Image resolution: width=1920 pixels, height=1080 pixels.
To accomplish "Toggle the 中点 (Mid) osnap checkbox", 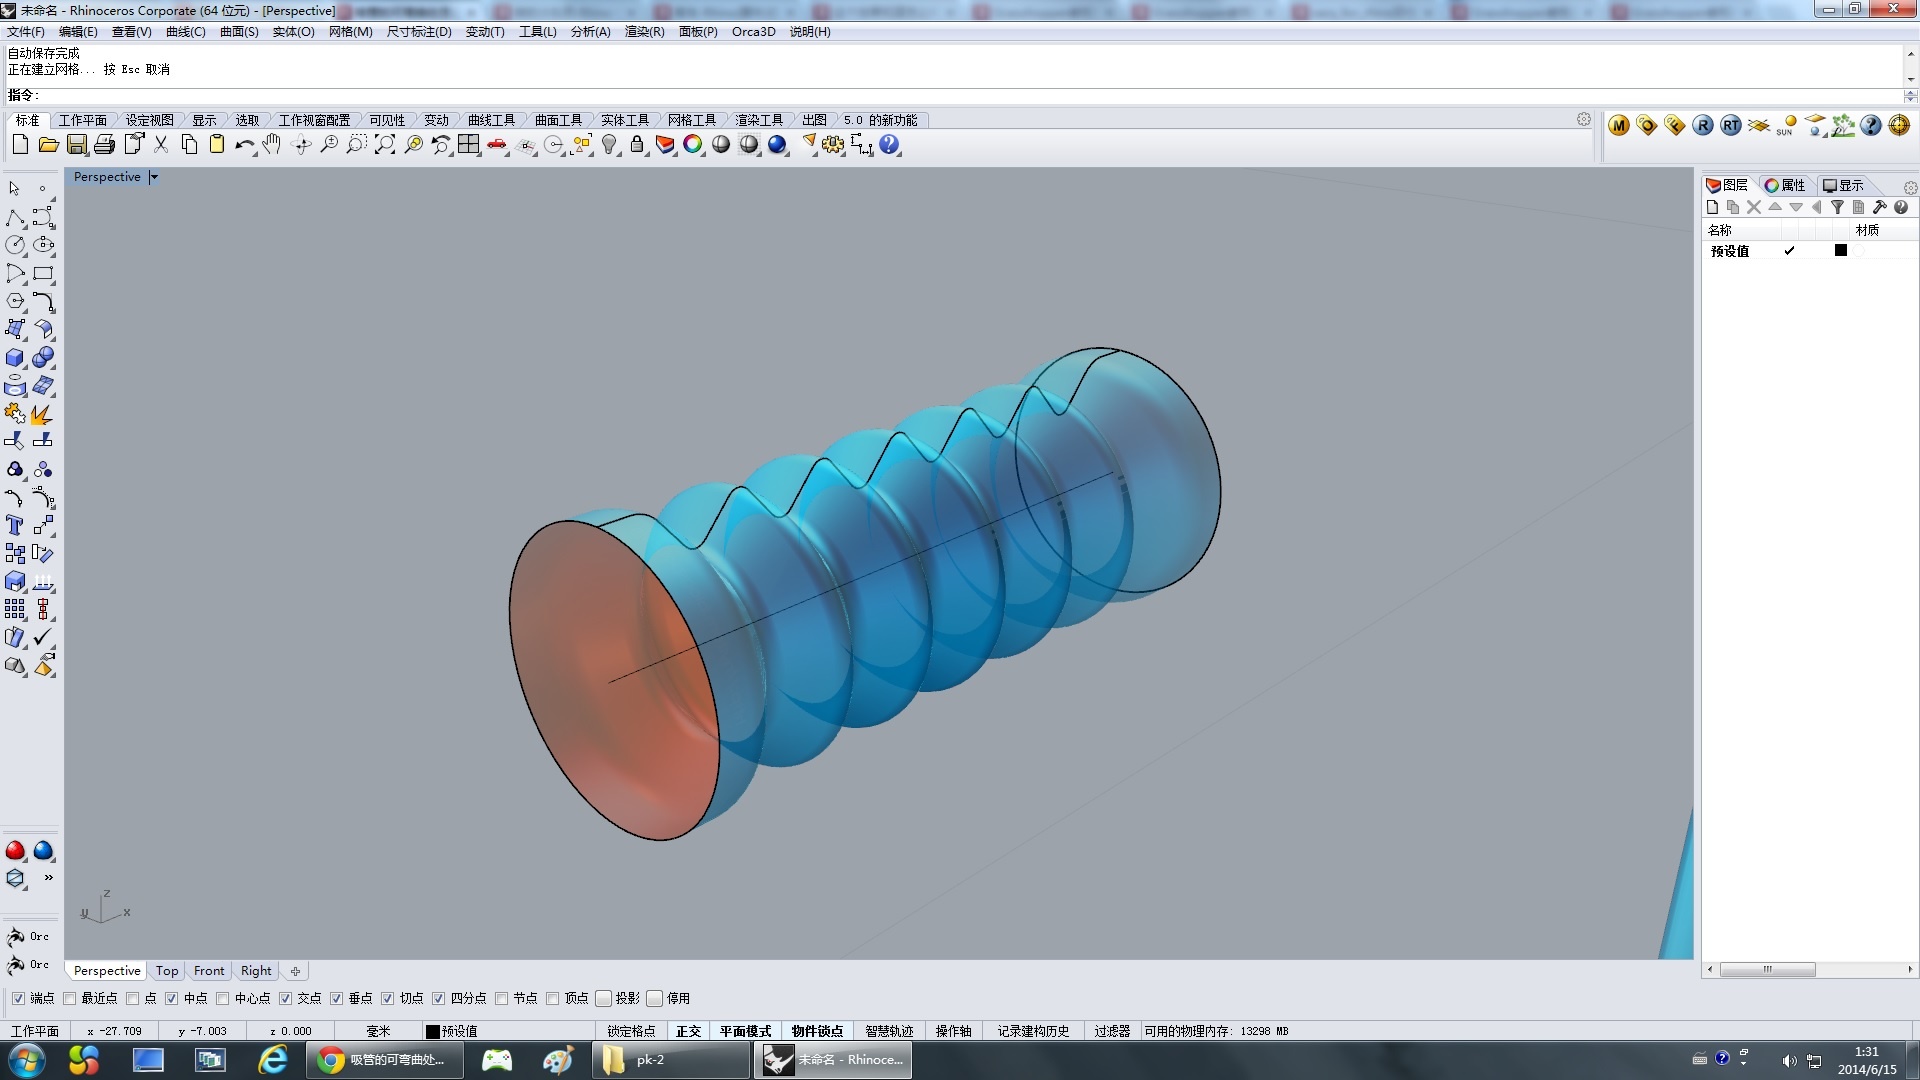I will pyautogui.click(x=172, y=998).
